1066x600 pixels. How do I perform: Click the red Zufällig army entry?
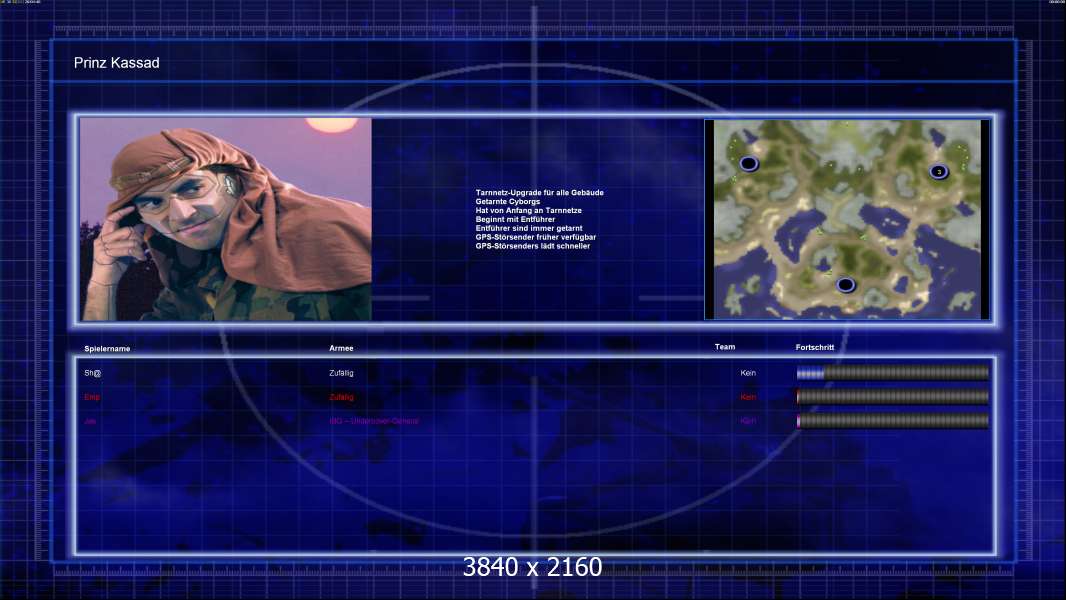point(341,397)
